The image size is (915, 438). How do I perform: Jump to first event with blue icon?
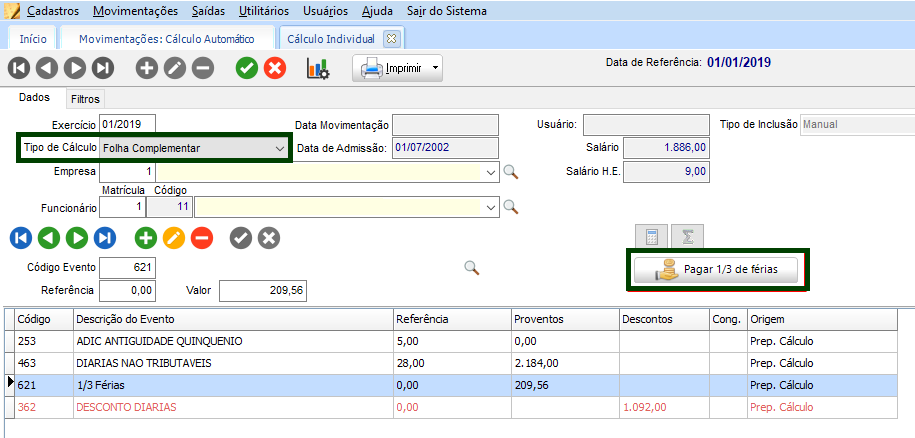21,238
